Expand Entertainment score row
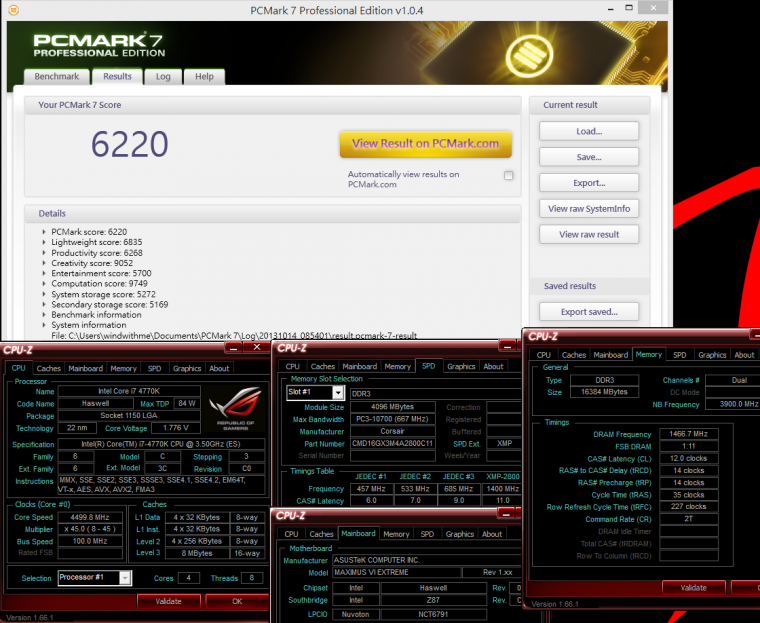 [44, 273]
